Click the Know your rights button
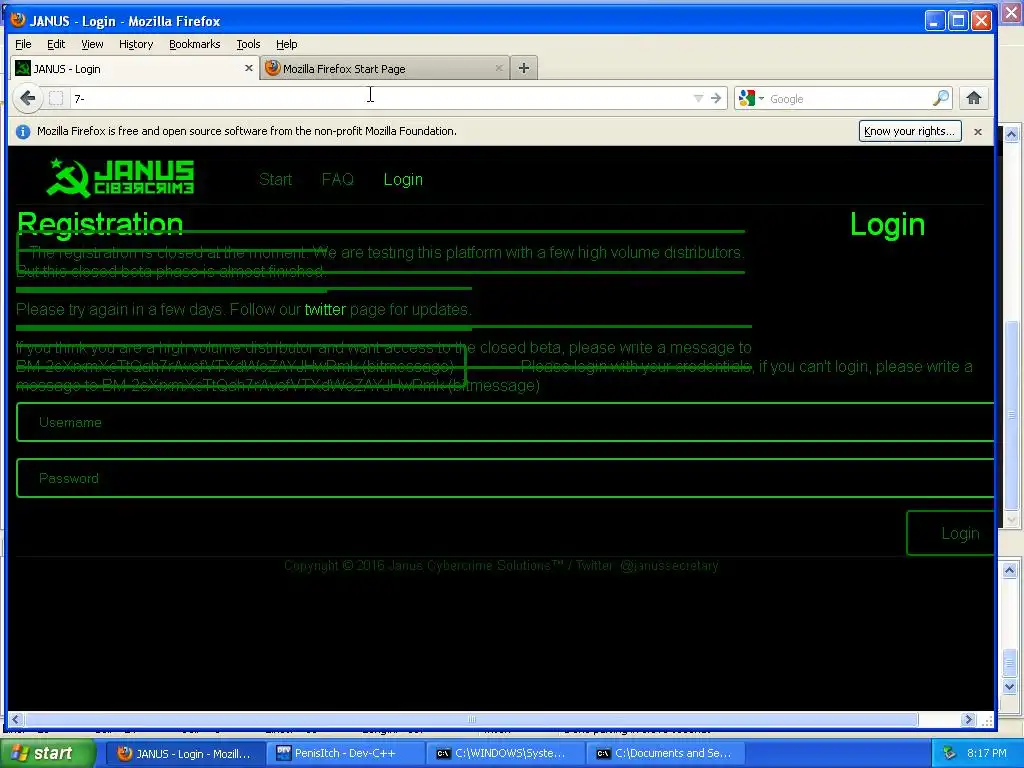 (910, 131)
